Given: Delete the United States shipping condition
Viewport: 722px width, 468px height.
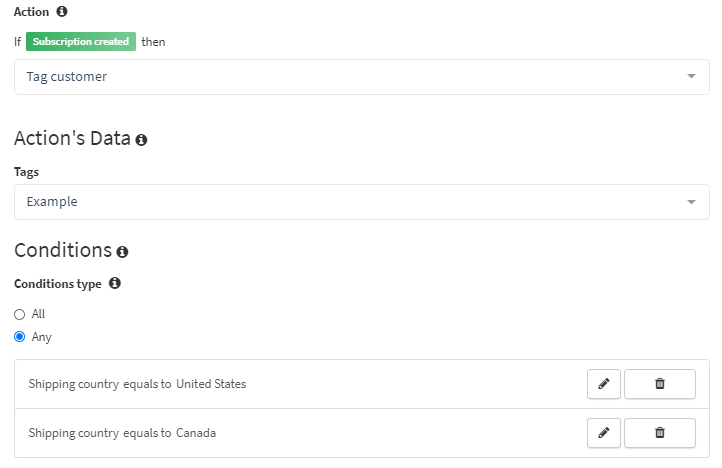Looking at the screenshot, I should 660,384.
